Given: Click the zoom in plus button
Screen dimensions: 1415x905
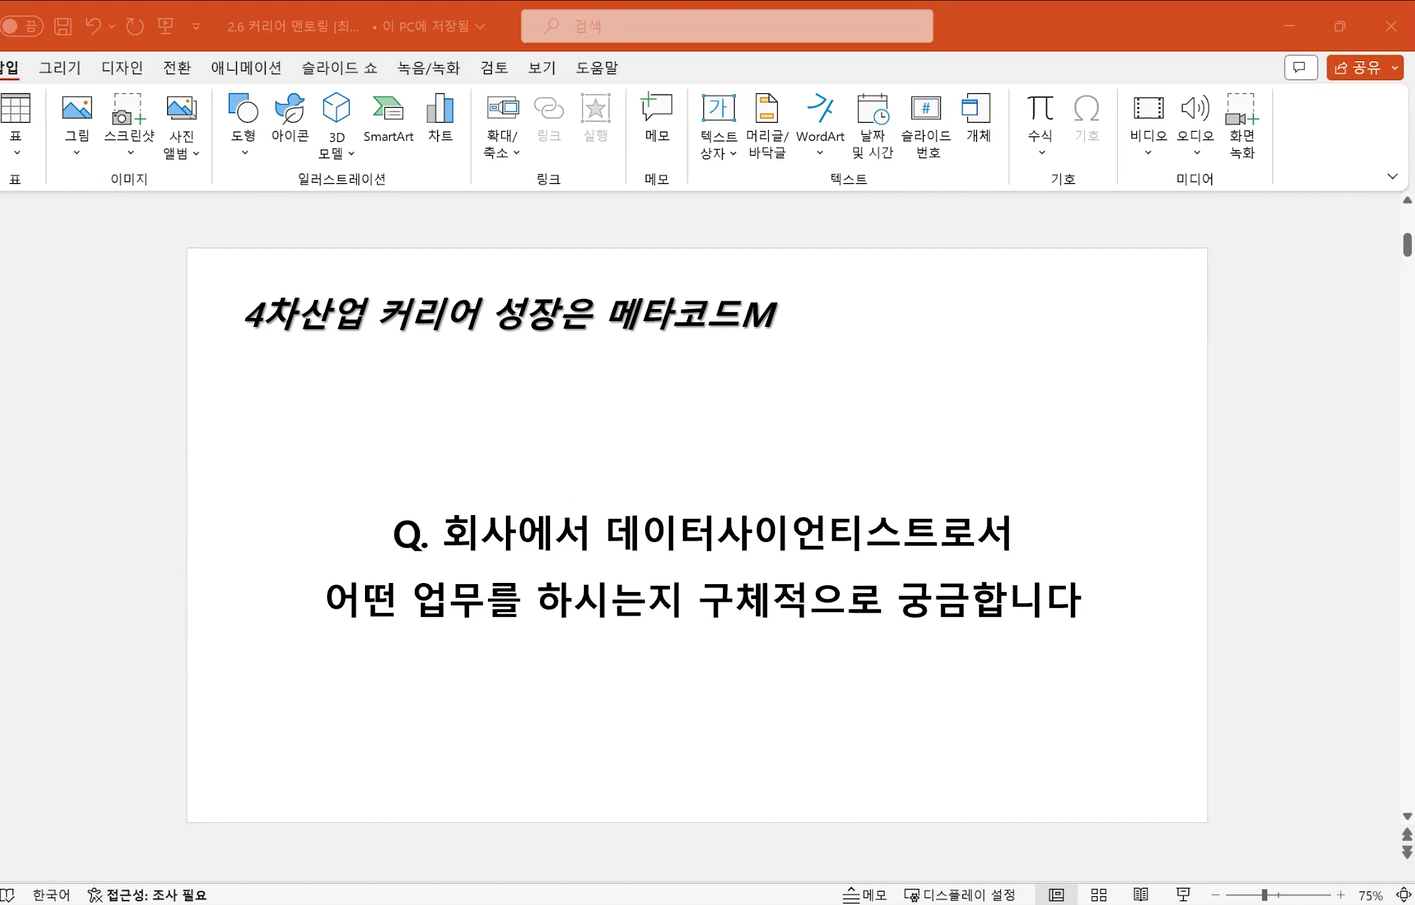Looking at the screenshot, I should tap(1341, 895).
